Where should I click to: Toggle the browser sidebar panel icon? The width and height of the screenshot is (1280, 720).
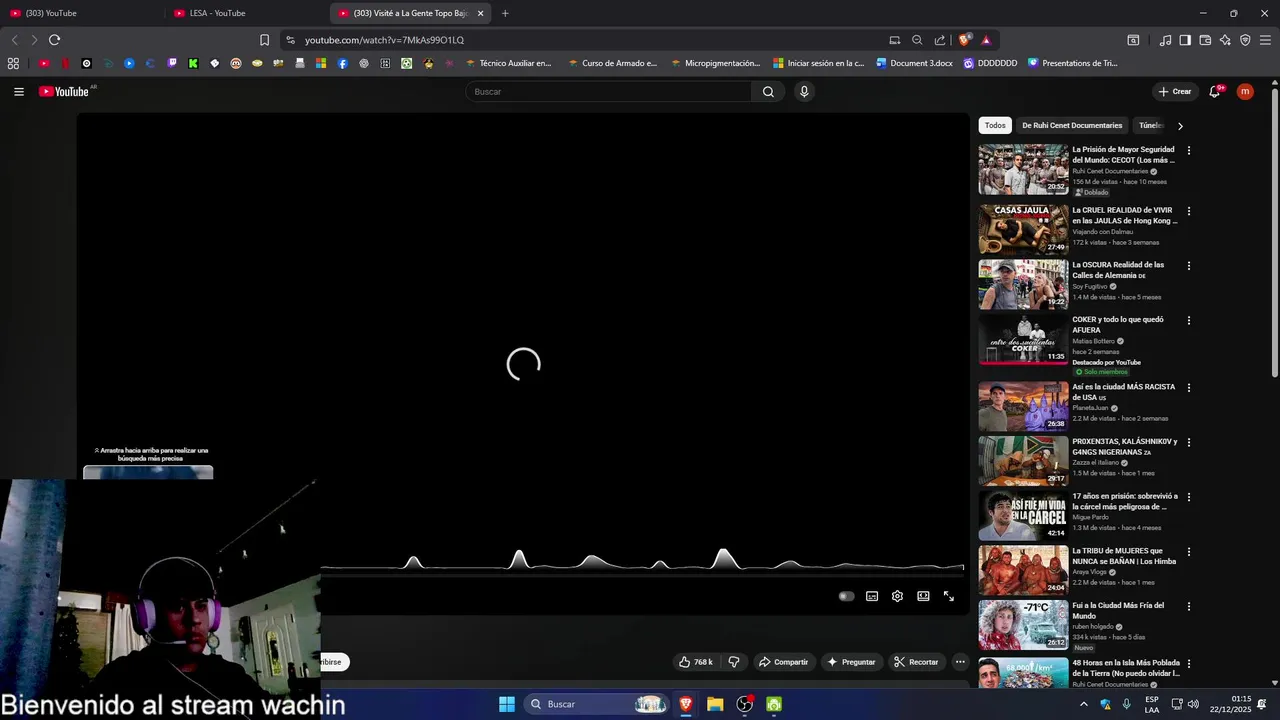click(1185, 40)
